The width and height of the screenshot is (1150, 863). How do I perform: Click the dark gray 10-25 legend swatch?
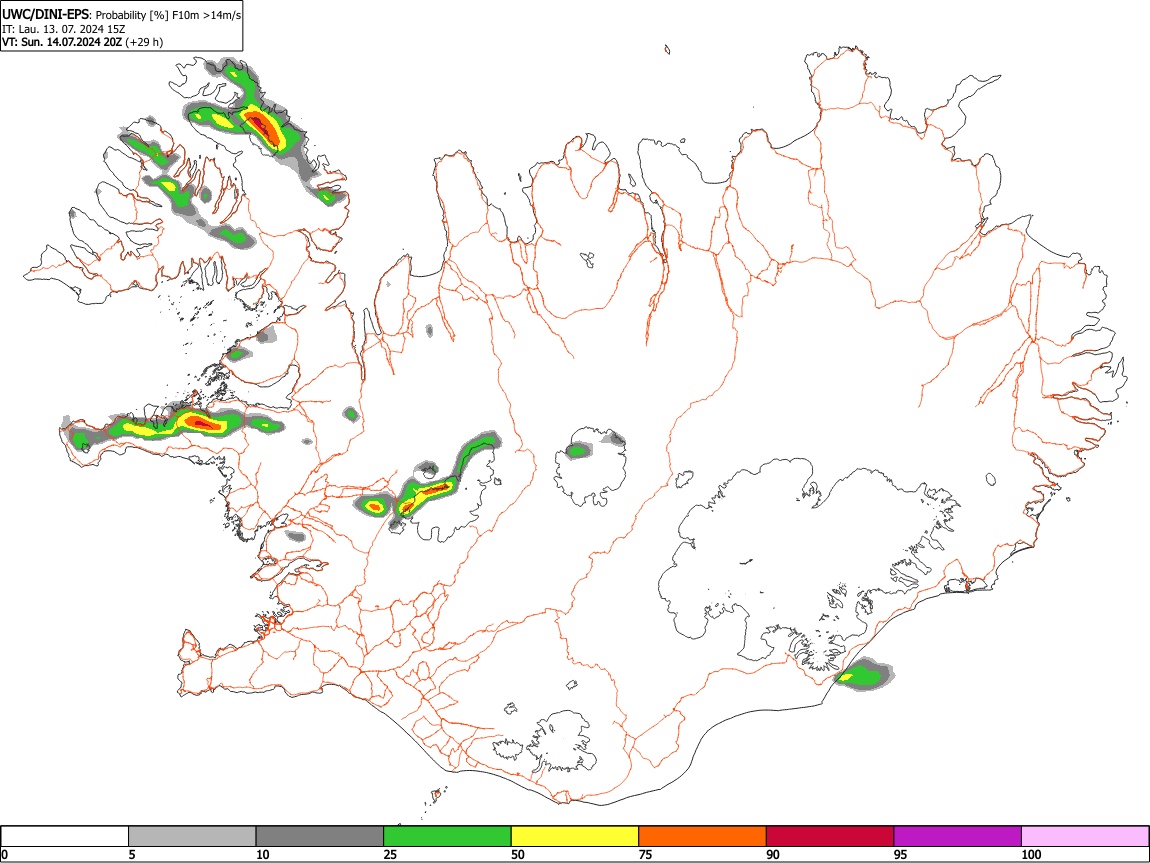click(x=320, y=837)
